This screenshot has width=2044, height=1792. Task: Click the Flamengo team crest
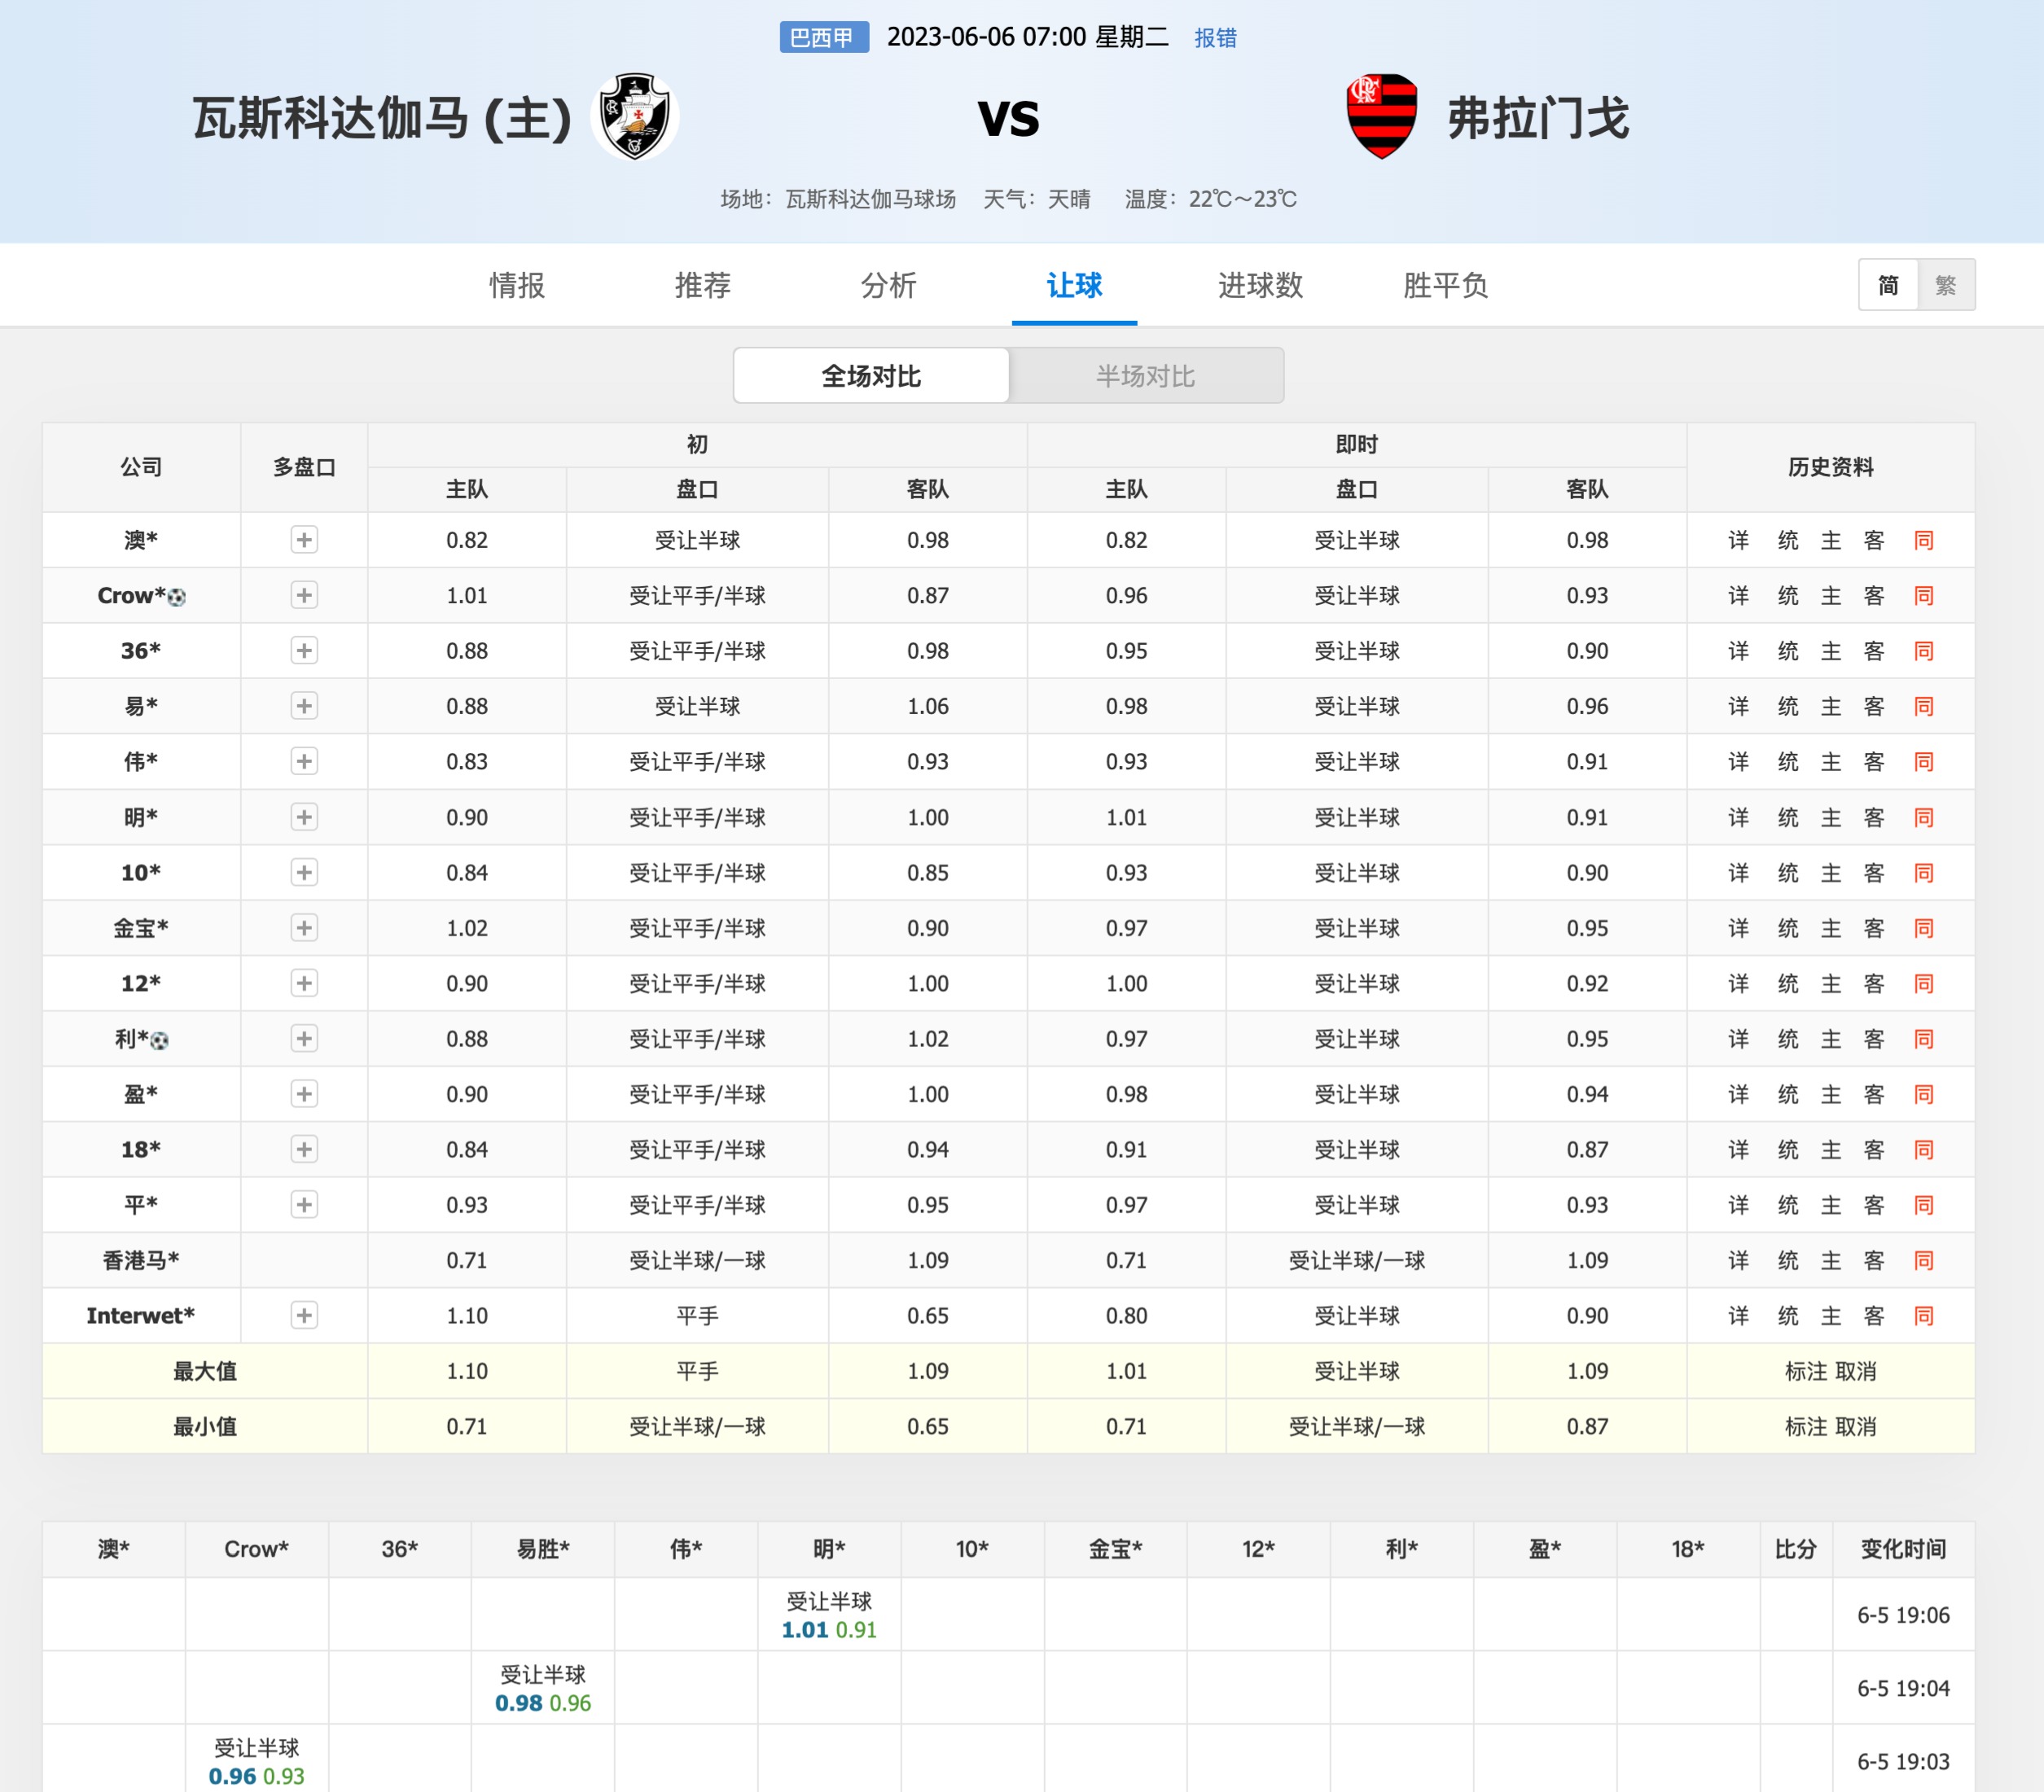click(x=1381, y=117)
